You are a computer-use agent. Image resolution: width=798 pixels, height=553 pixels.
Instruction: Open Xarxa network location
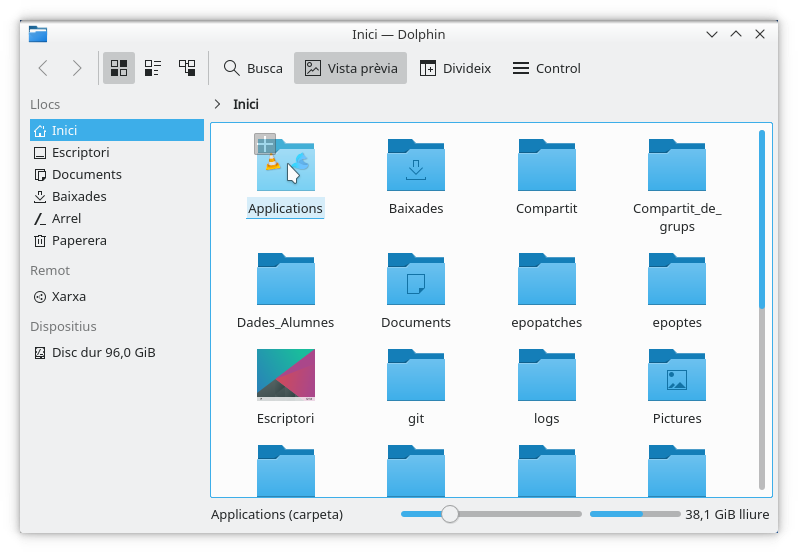pos(117,297)
